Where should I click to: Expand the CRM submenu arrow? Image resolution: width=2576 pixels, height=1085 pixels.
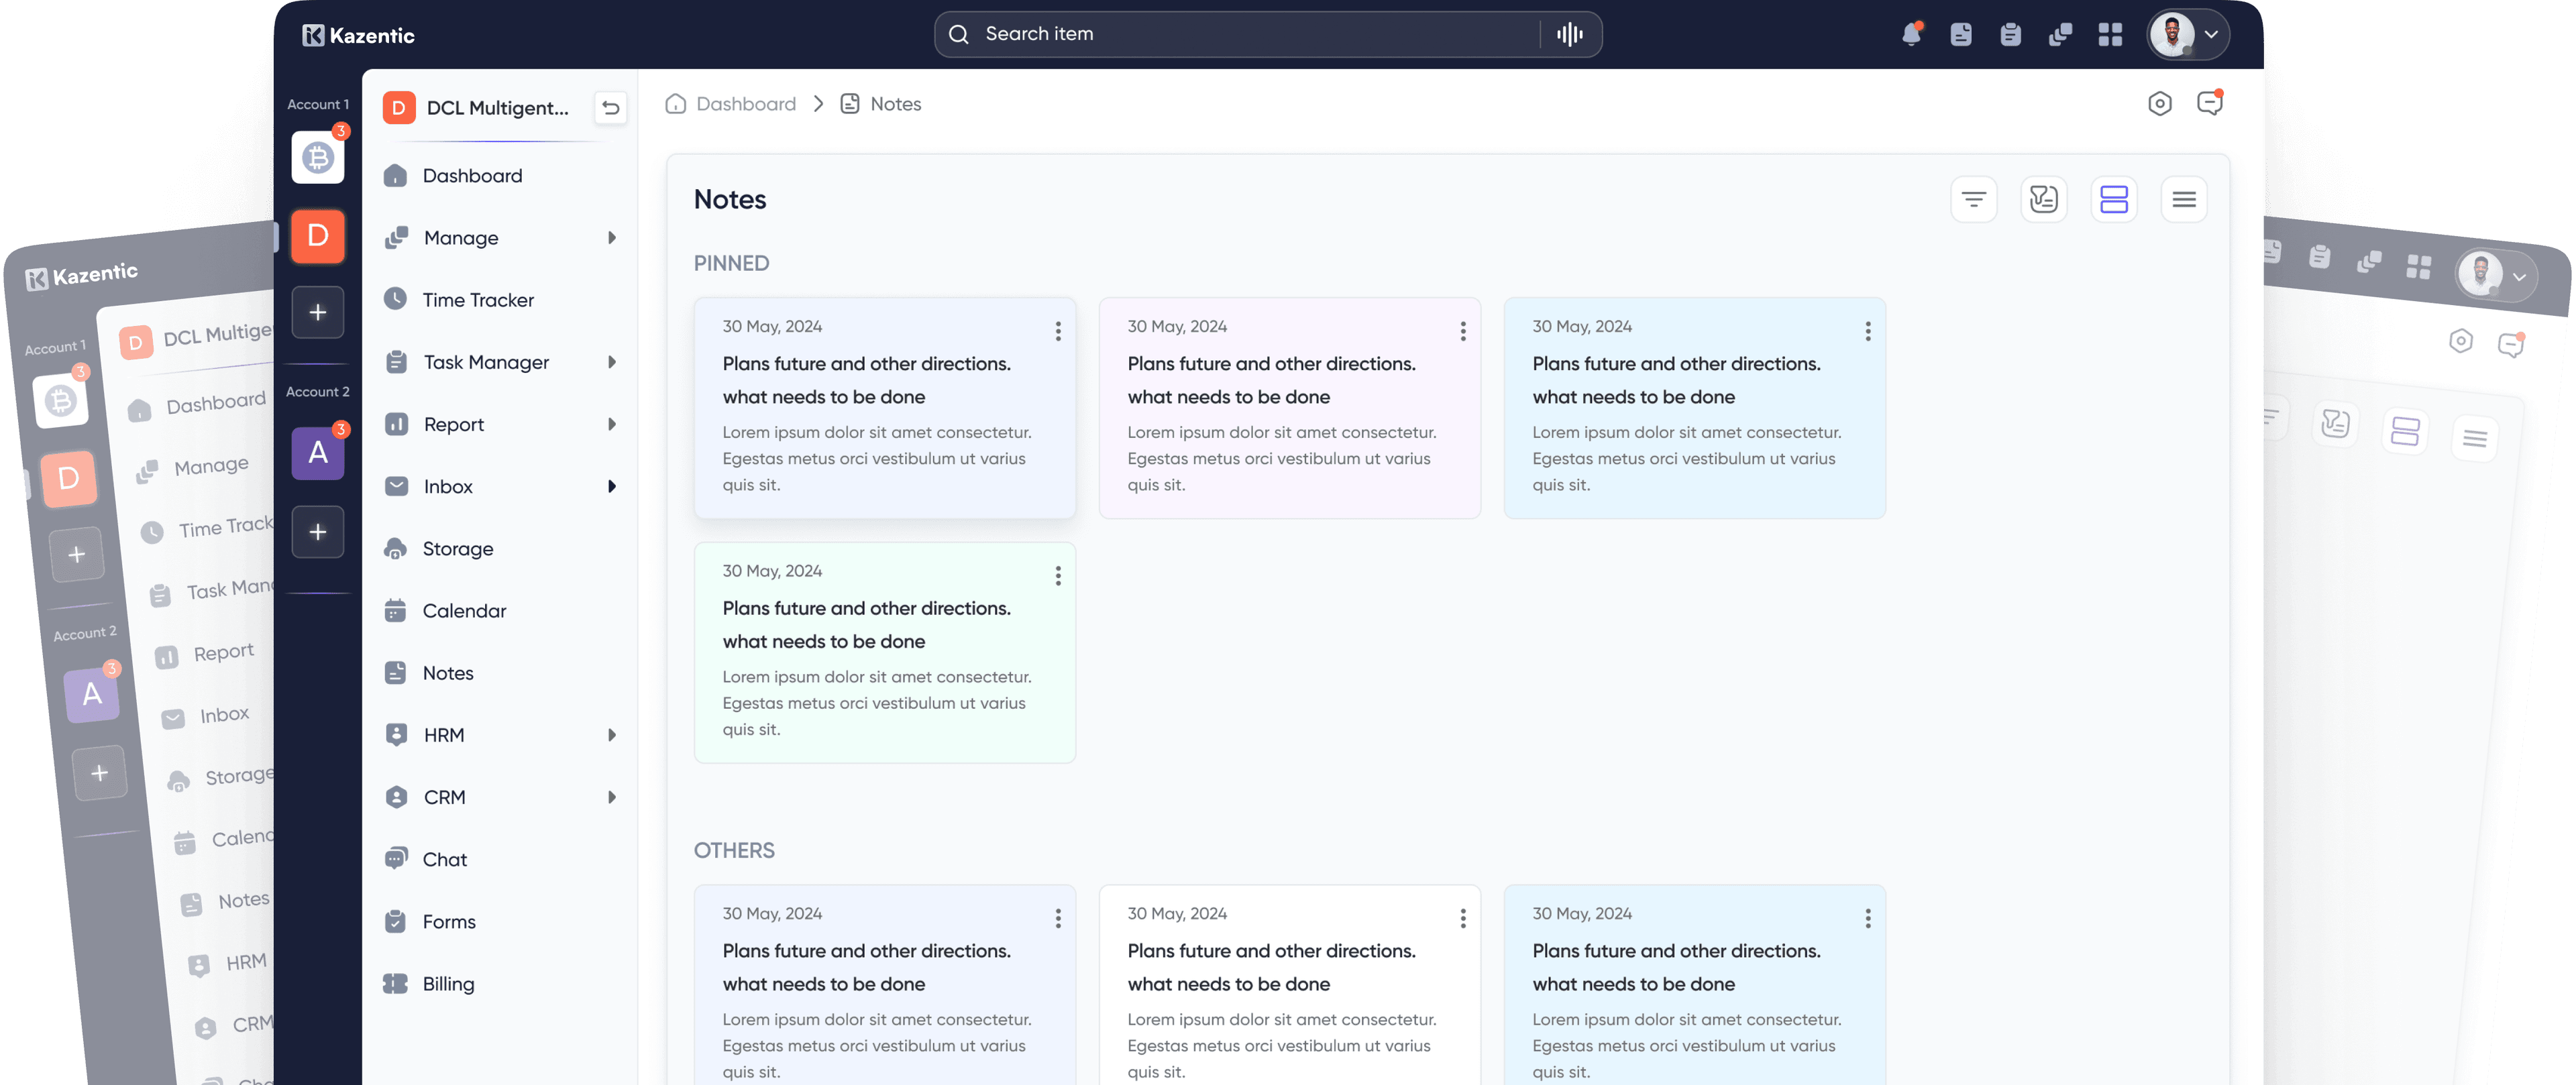[x=611, y=797]
